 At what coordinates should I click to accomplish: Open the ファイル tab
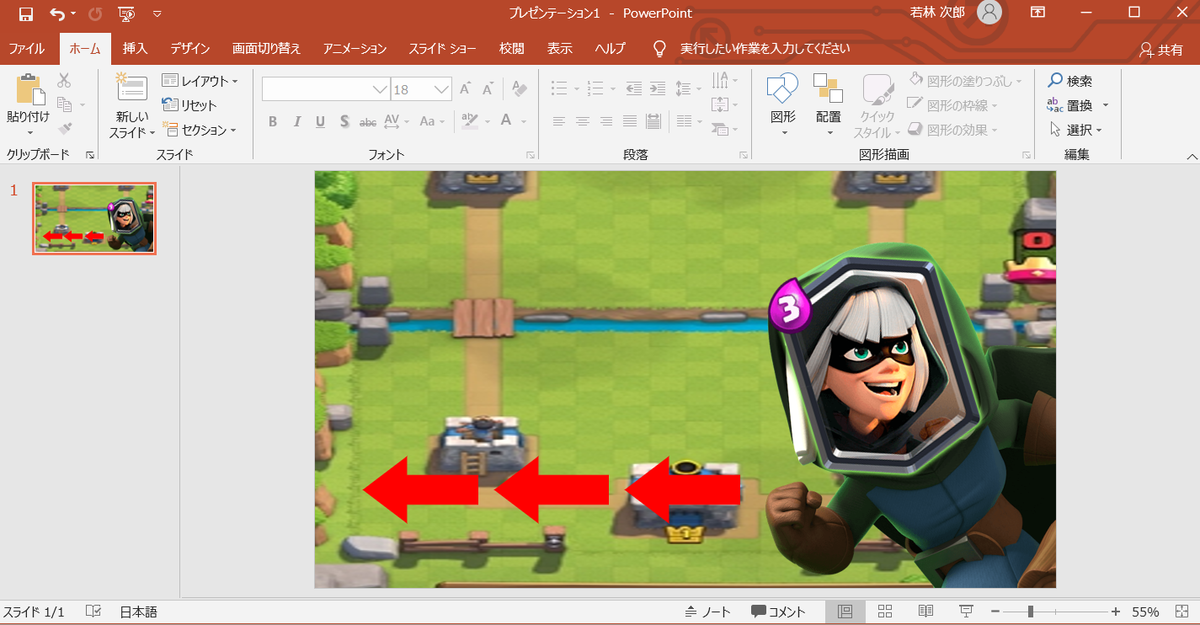click(x=26, y=49)
